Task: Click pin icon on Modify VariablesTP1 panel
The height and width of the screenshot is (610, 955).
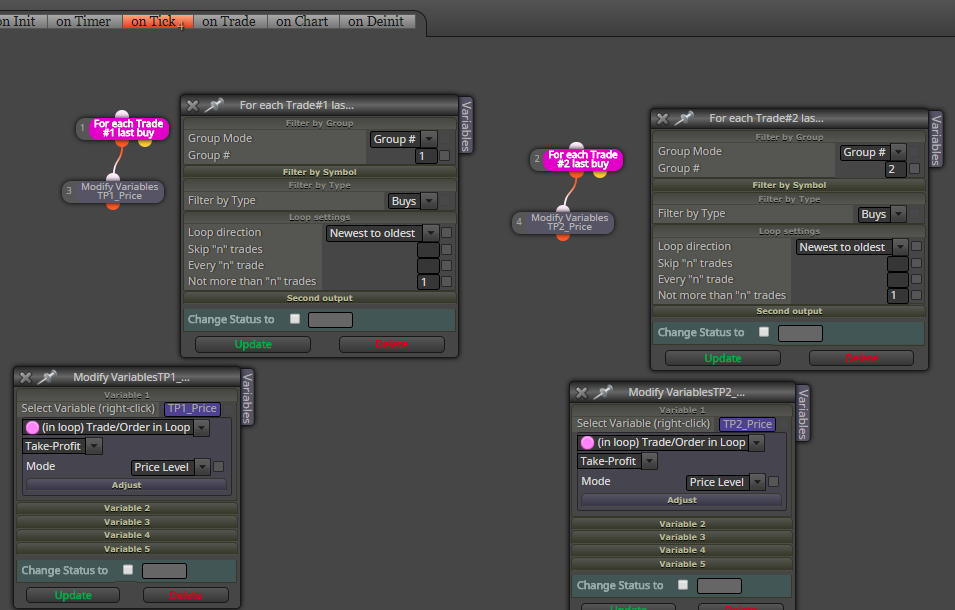Action: pos(46,377)
